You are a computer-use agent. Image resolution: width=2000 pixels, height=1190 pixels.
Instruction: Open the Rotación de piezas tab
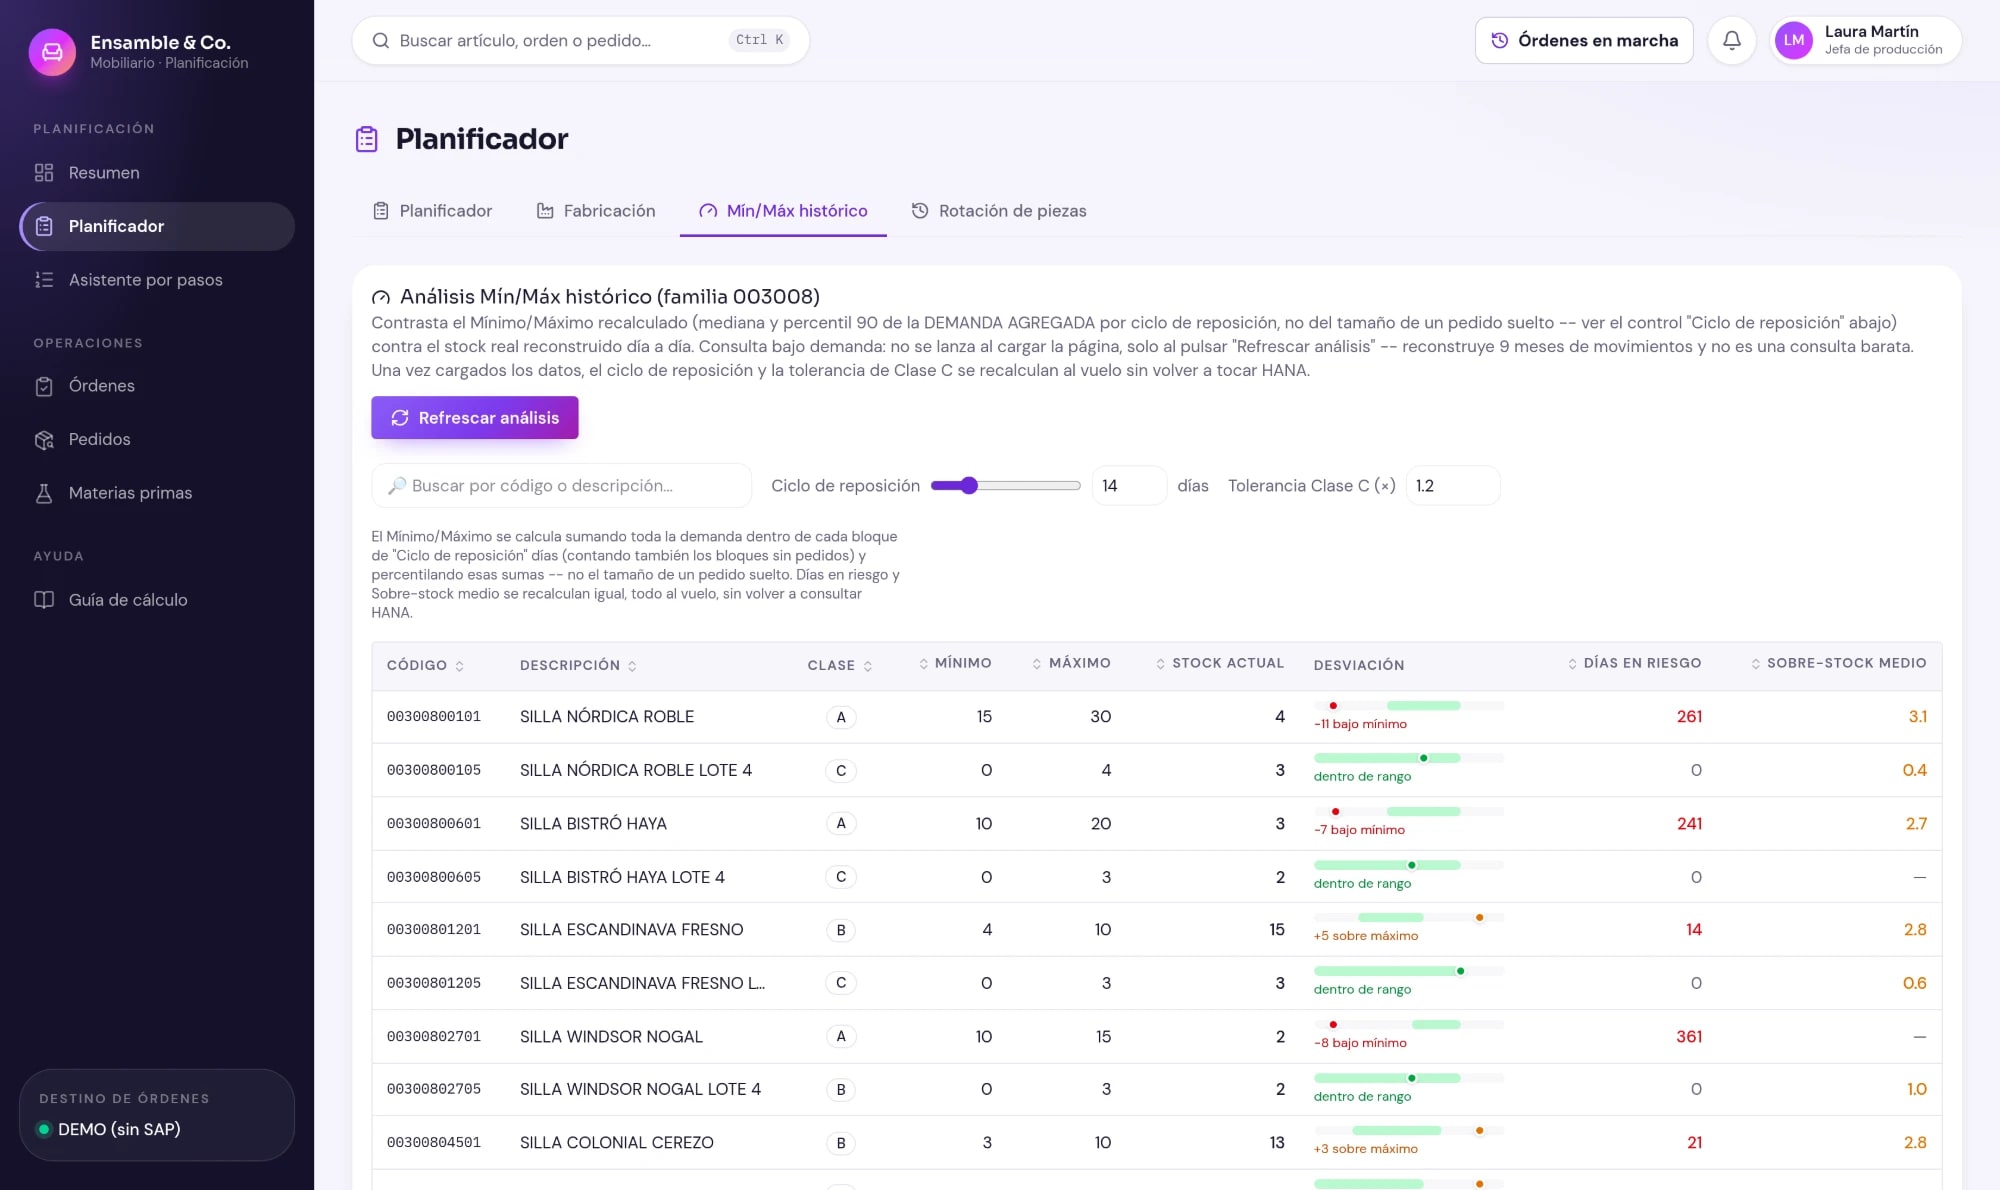pyautogui.click(x=998, y=211)
